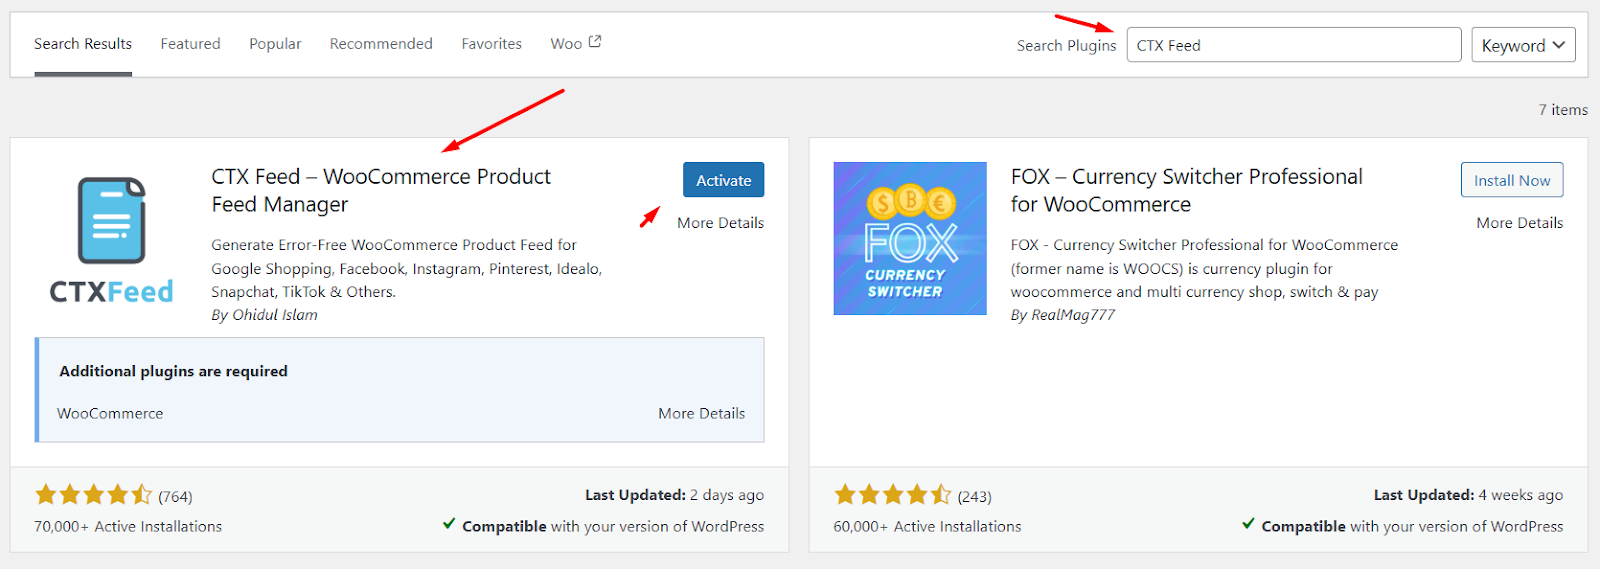The height and width of the screenshot is (569, 1600).
Task: Open the FOX Currency Switcher Professional title link
Action: 1186,190
